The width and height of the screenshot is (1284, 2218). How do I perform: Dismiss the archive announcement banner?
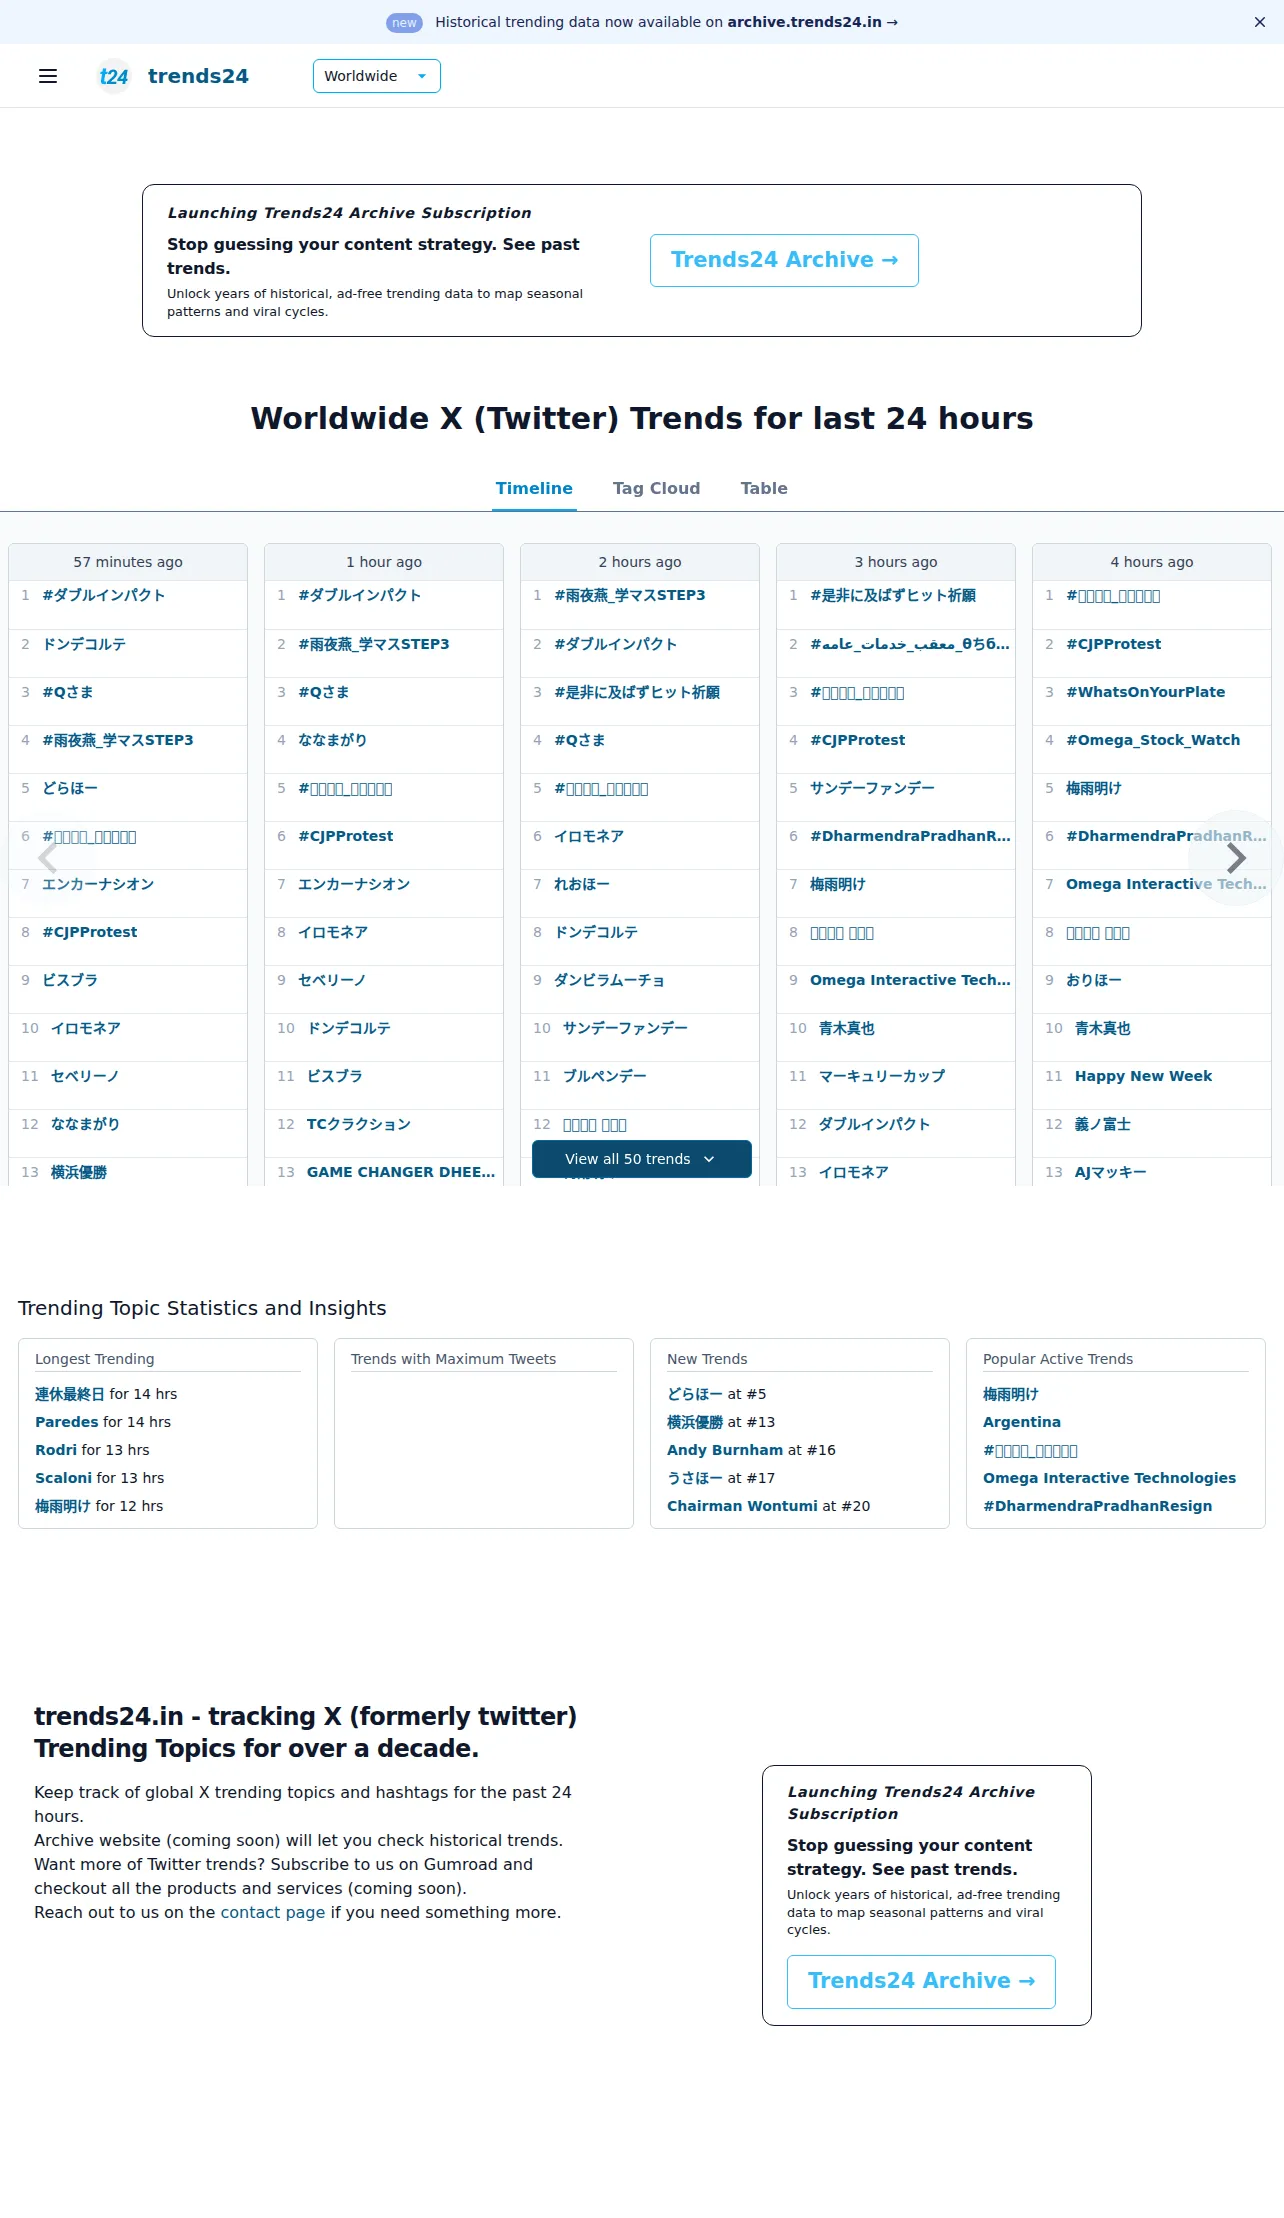1260,22
